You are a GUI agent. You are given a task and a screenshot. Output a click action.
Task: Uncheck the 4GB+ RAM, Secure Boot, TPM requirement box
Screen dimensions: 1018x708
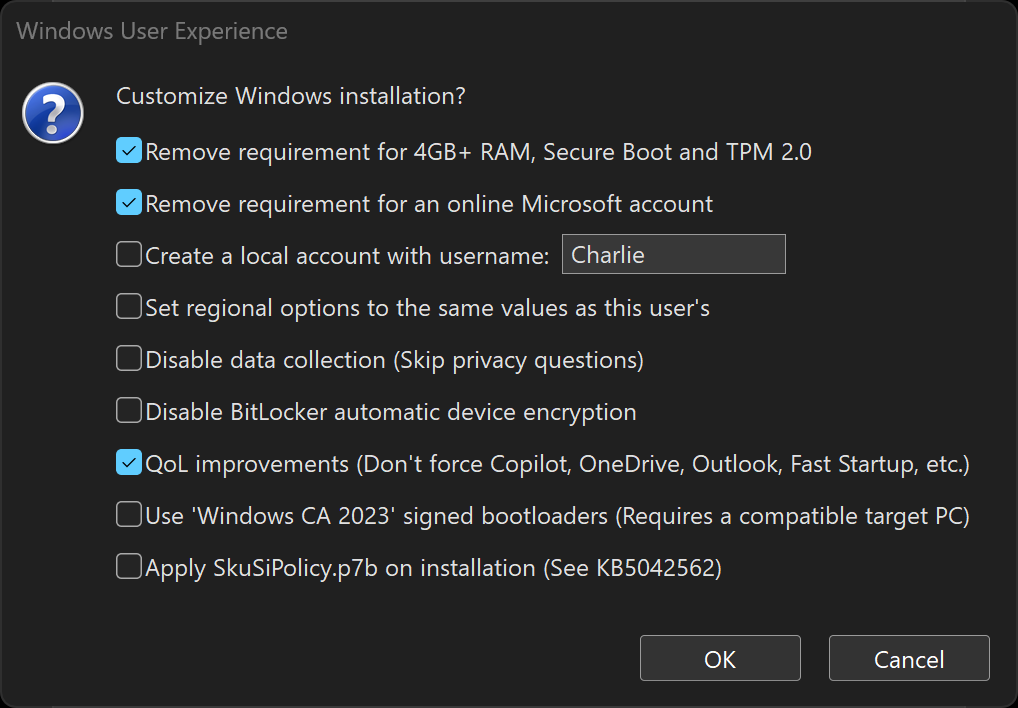click(x=129, y=151)
